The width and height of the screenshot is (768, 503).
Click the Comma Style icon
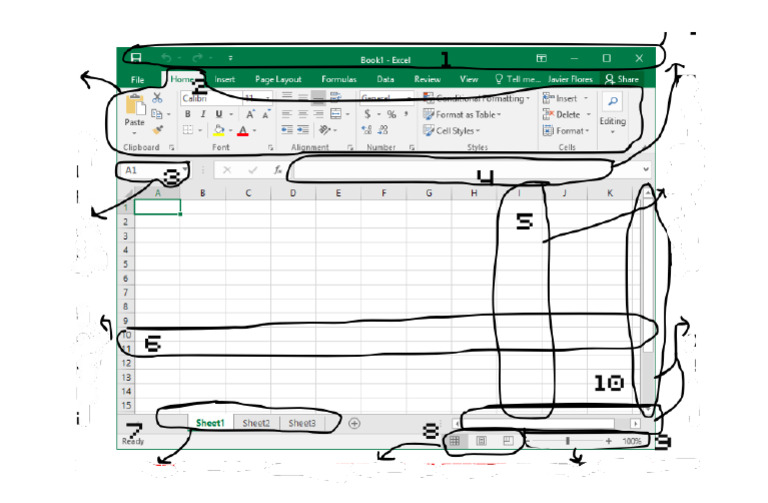pyautogui.click(x=406, y=114)
